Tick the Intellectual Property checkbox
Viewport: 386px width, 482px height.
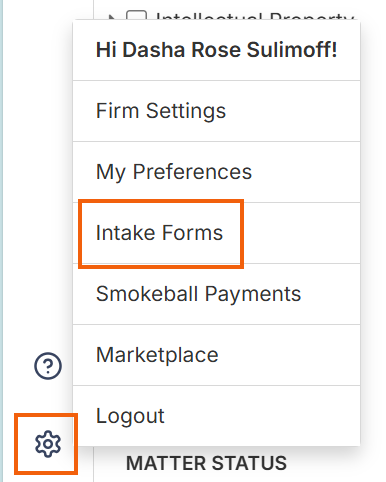pos(136,15)
